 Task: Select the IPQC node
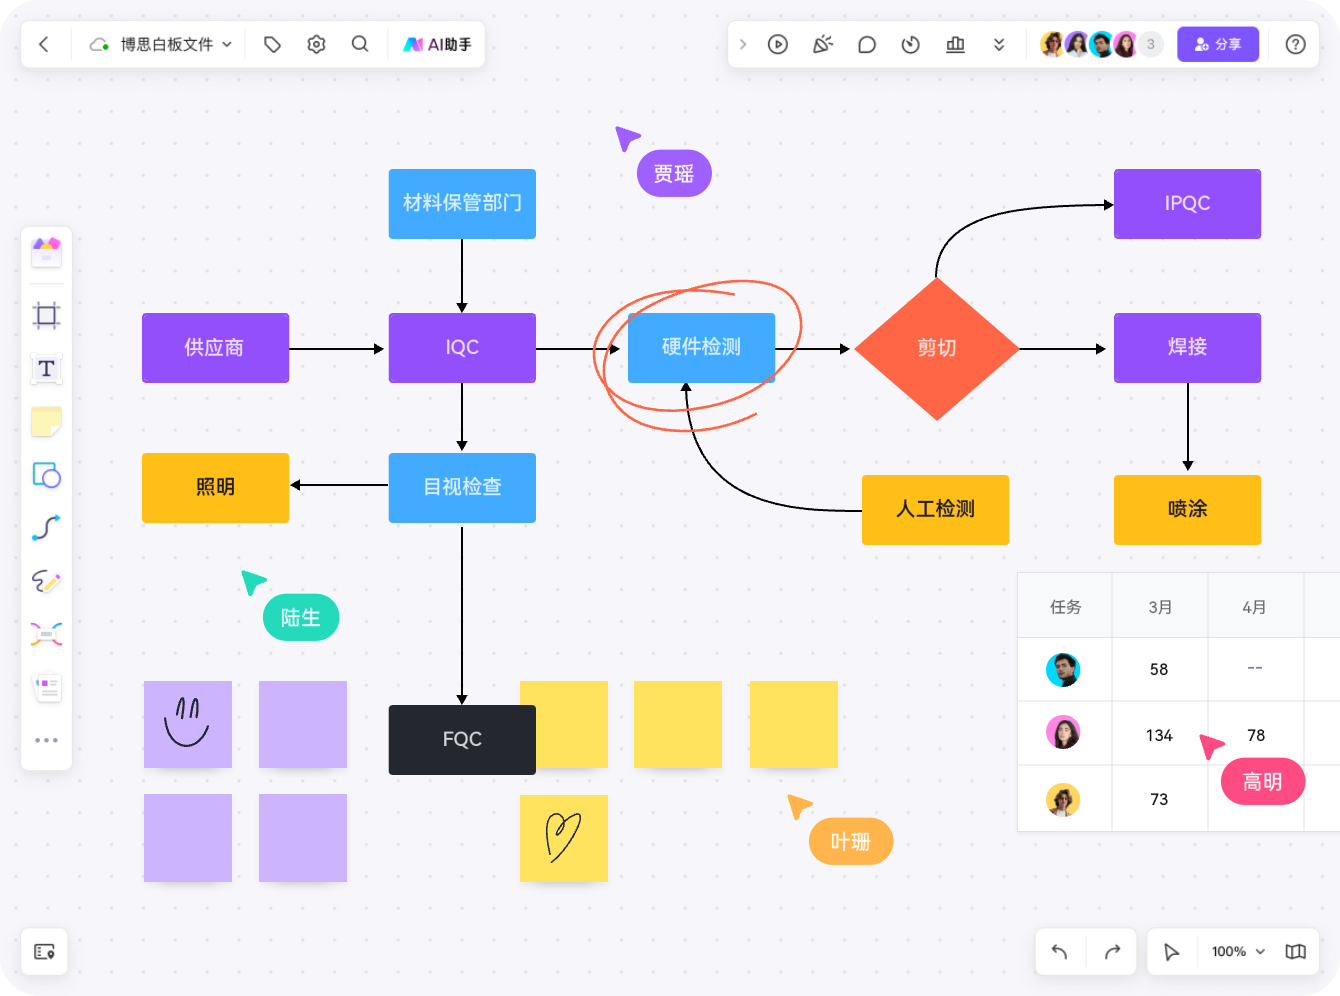[x=1187, y=203]
